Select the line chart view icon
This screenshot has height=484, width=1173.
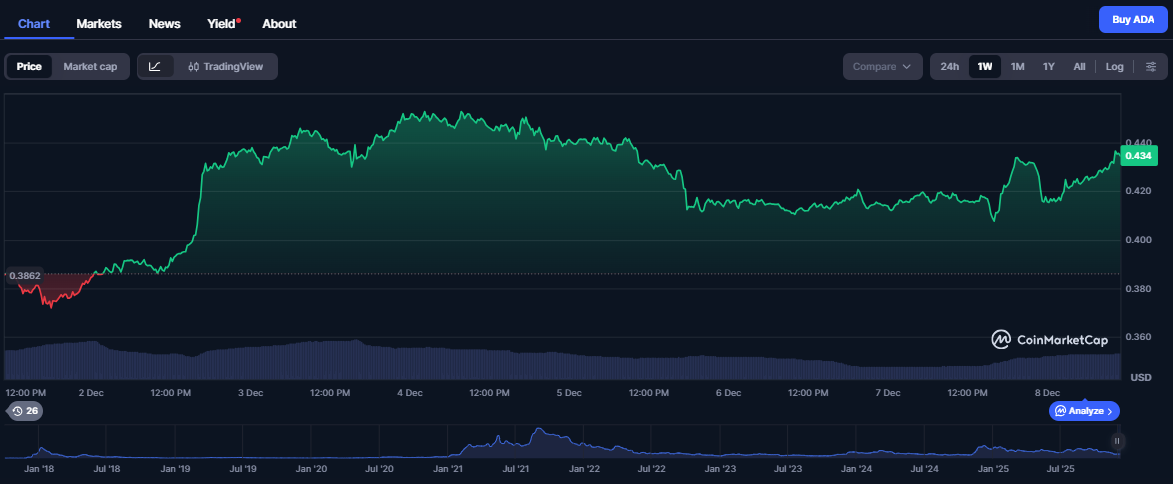[155, 67]
